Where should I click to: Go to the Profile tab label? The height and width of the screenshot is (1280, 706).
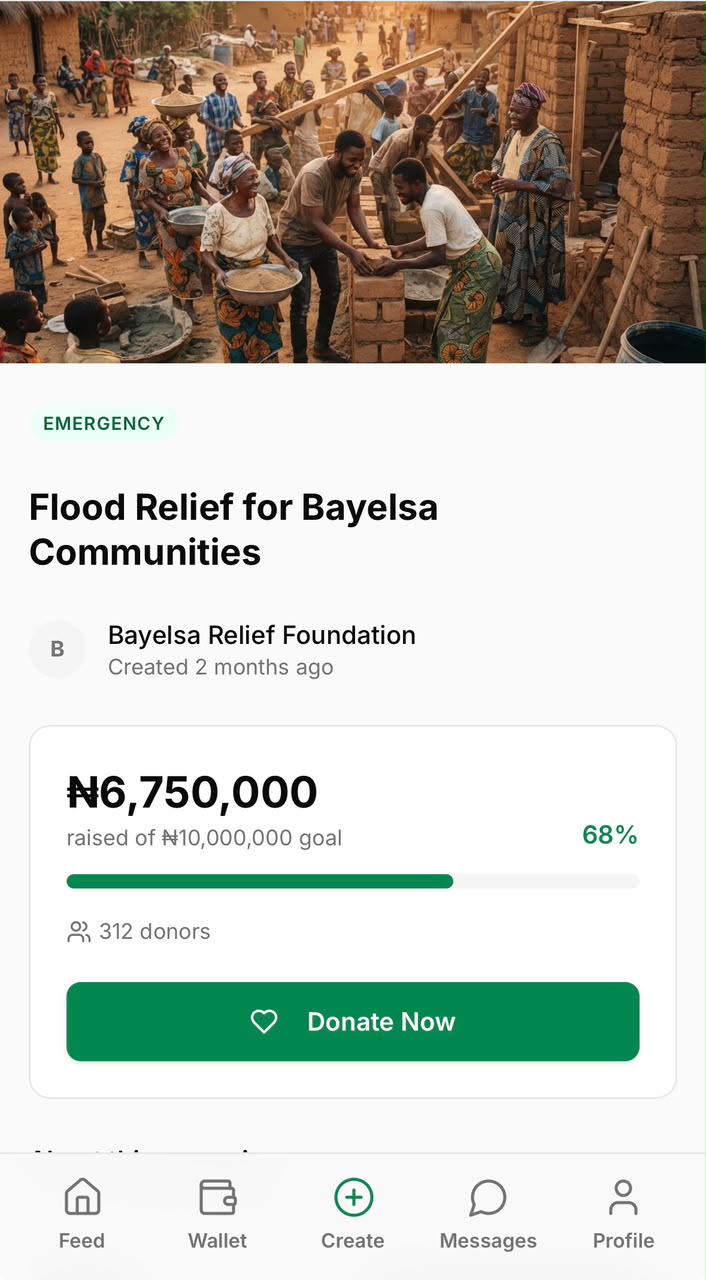tap(623, 1240)
